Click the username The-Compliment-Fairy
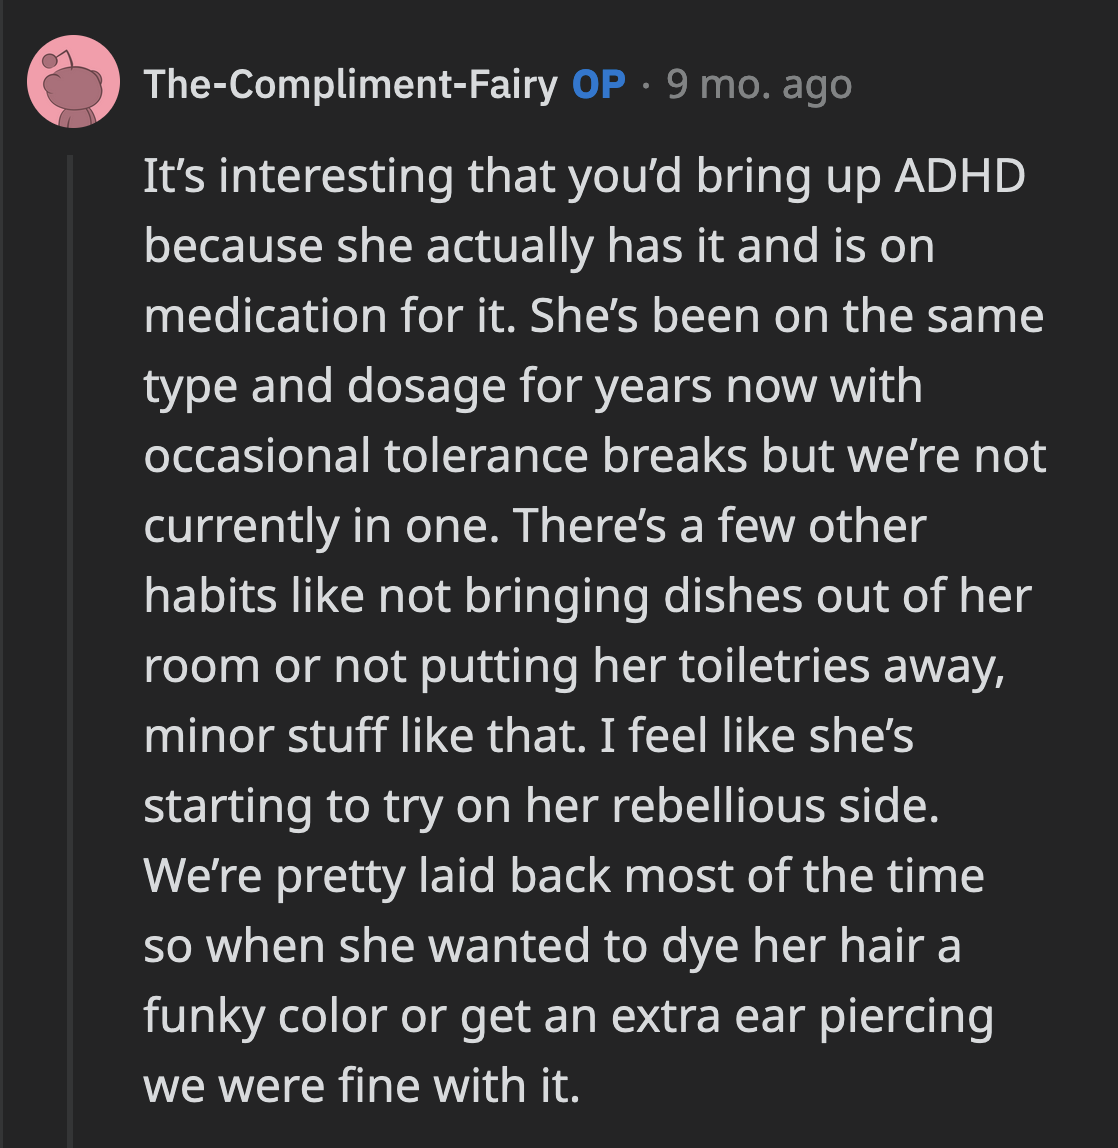This screenshot has width=1118, height=1148. pos(350,85)
